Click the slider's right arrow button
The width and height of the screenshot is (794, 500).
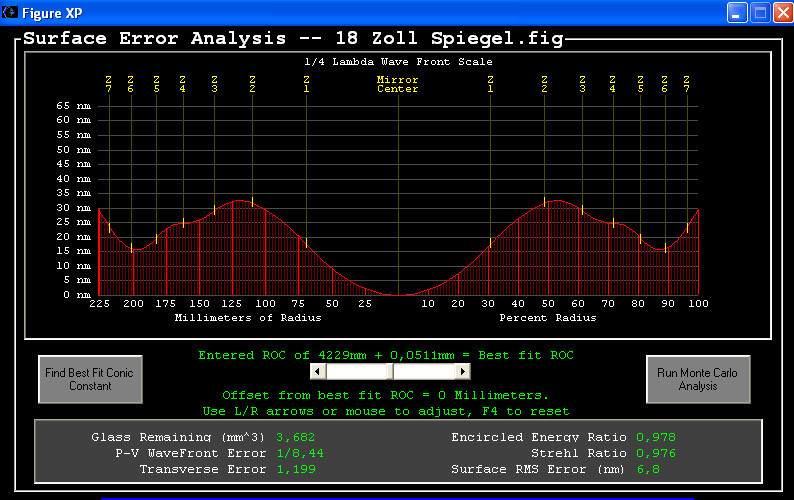click(463, 371)
